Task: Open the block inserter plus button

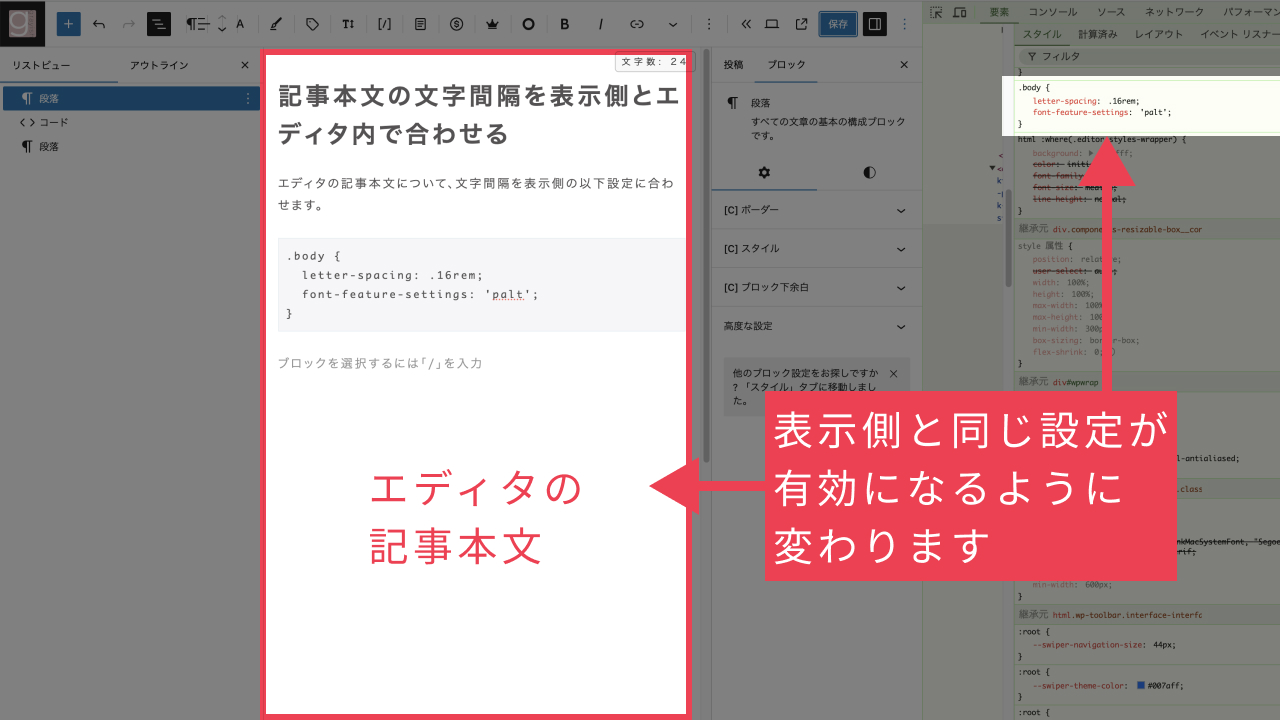Action: 69,23
